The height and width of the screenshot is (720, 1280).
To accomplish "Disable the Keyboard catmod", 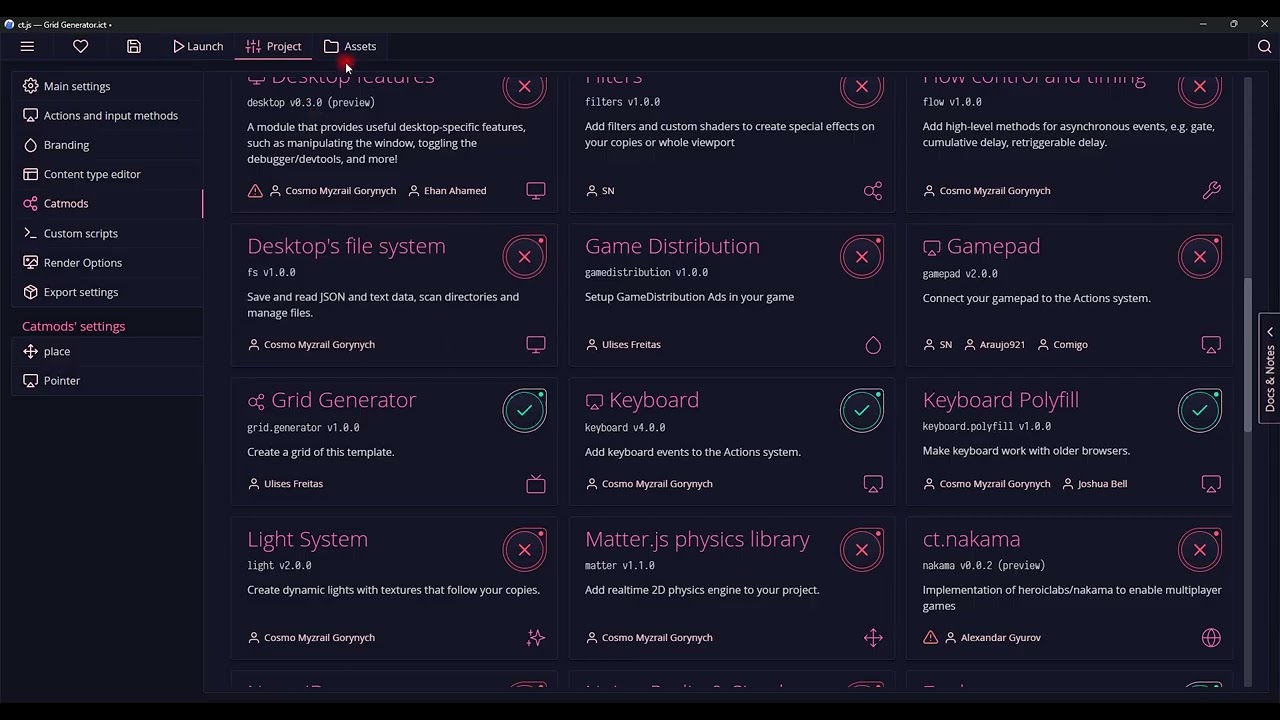I will pyautogui.click(x=862, y=410).
